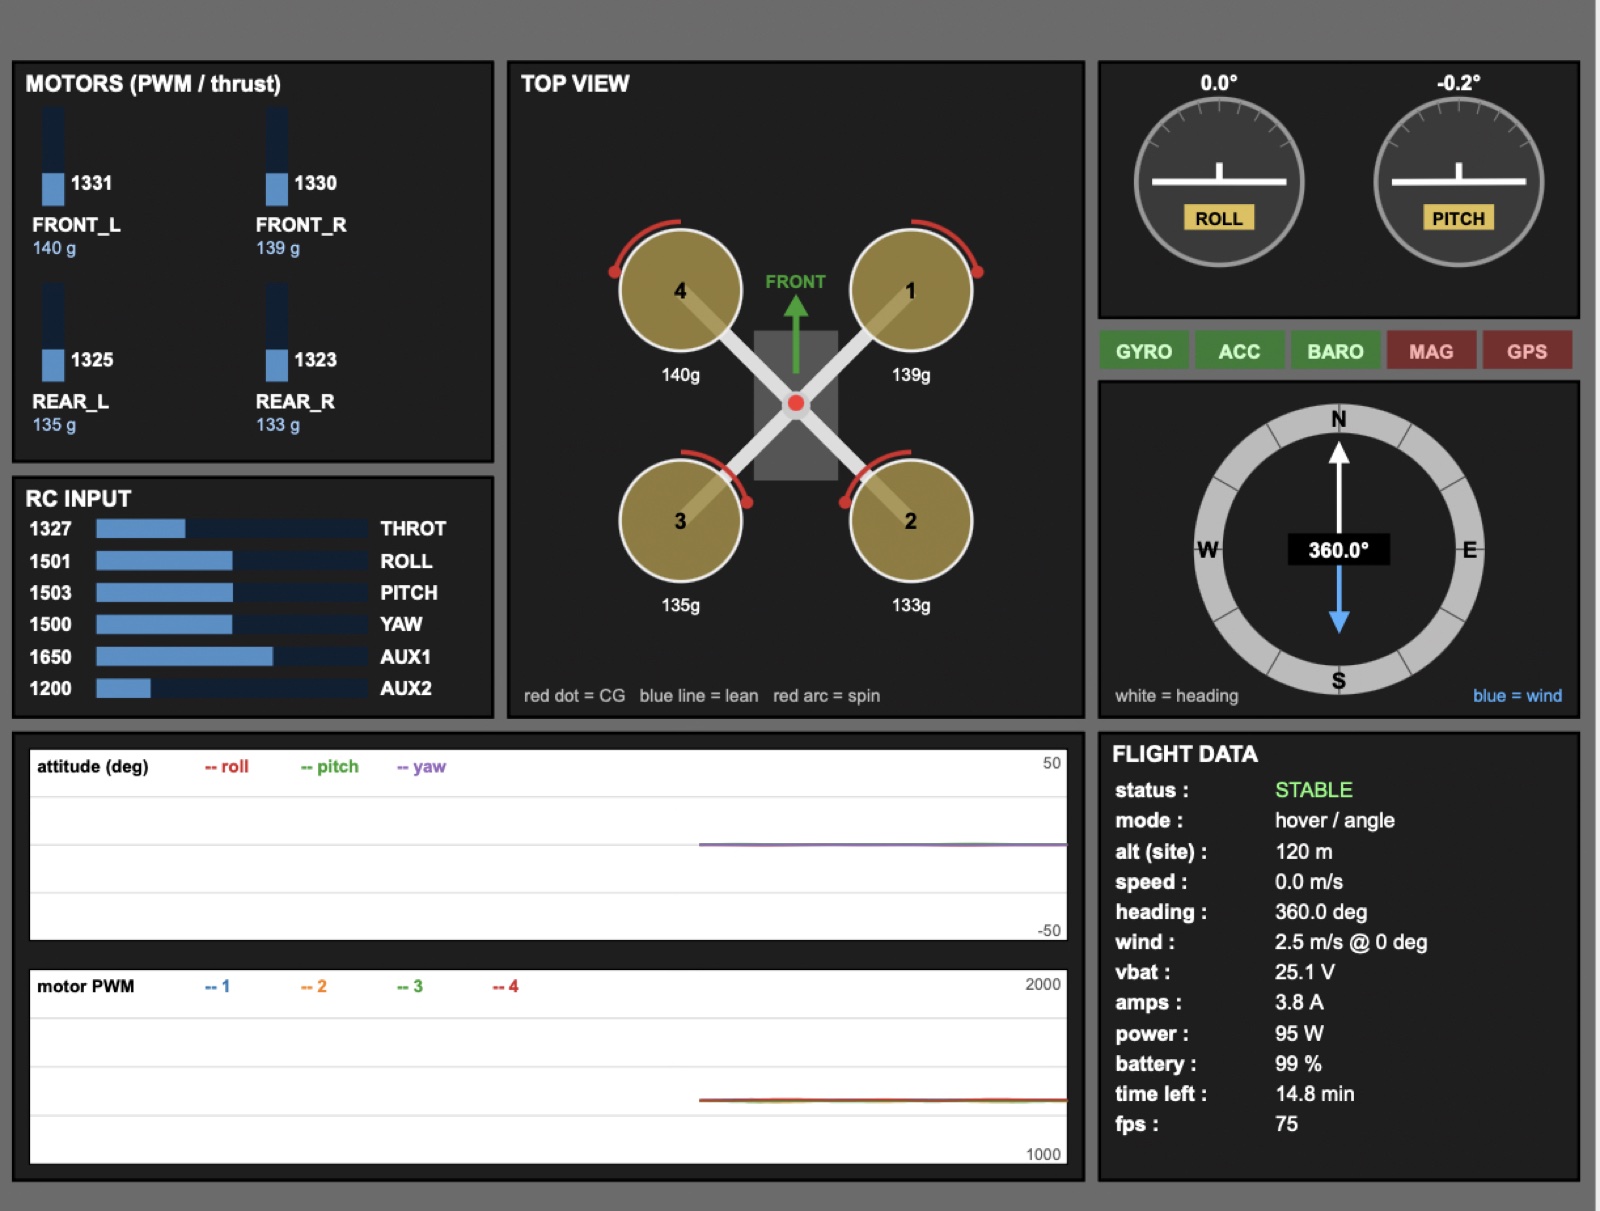The image size is (1600, 1211).
Task: Click legend 3 in motor PWM chart
Action: [x=410, y=986]
